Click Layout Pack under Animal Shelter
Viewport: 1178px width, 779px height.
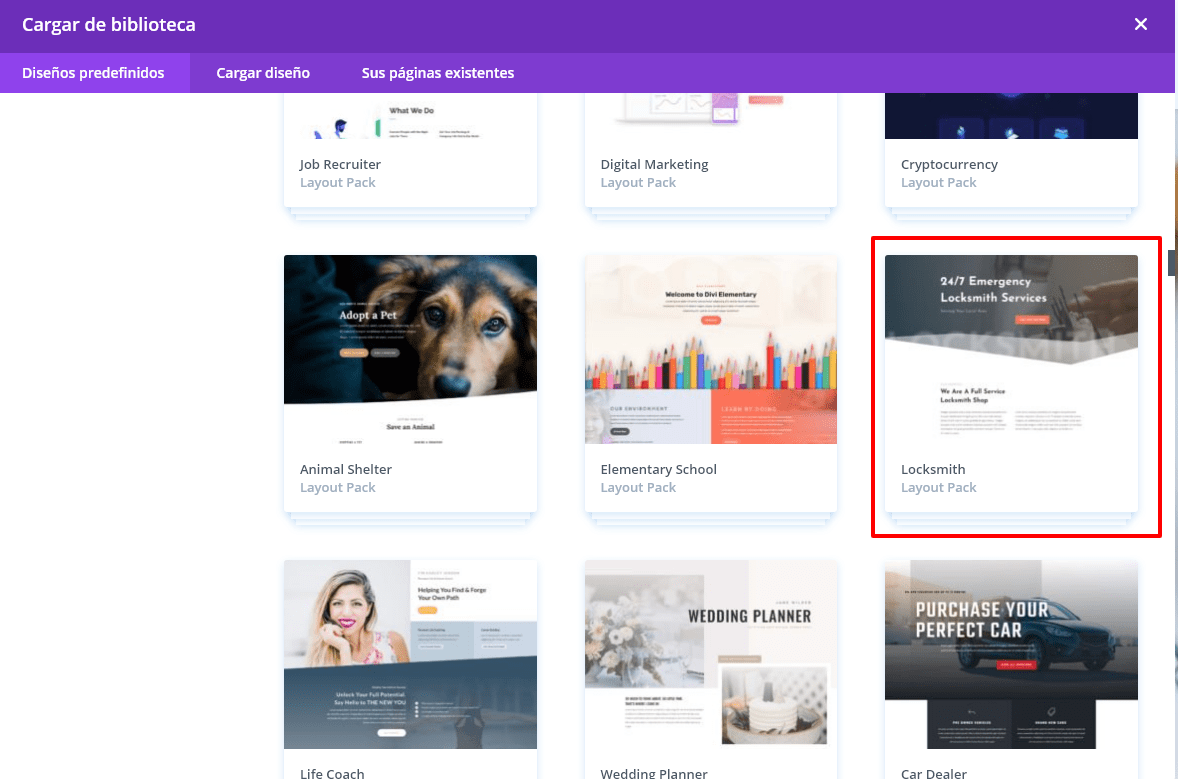(x=337, y=488)
